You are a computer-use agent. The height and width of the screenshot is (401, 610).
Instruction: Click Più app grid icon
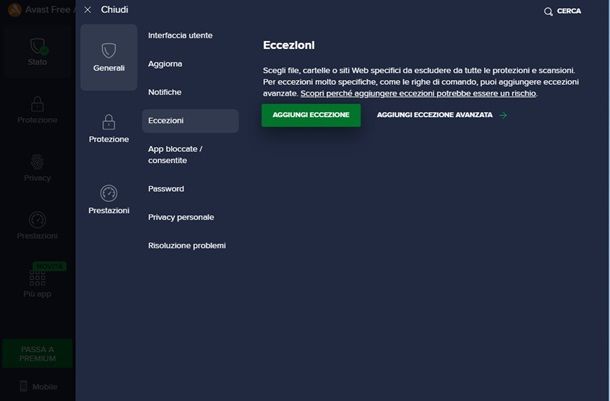[x=37, y=278]
